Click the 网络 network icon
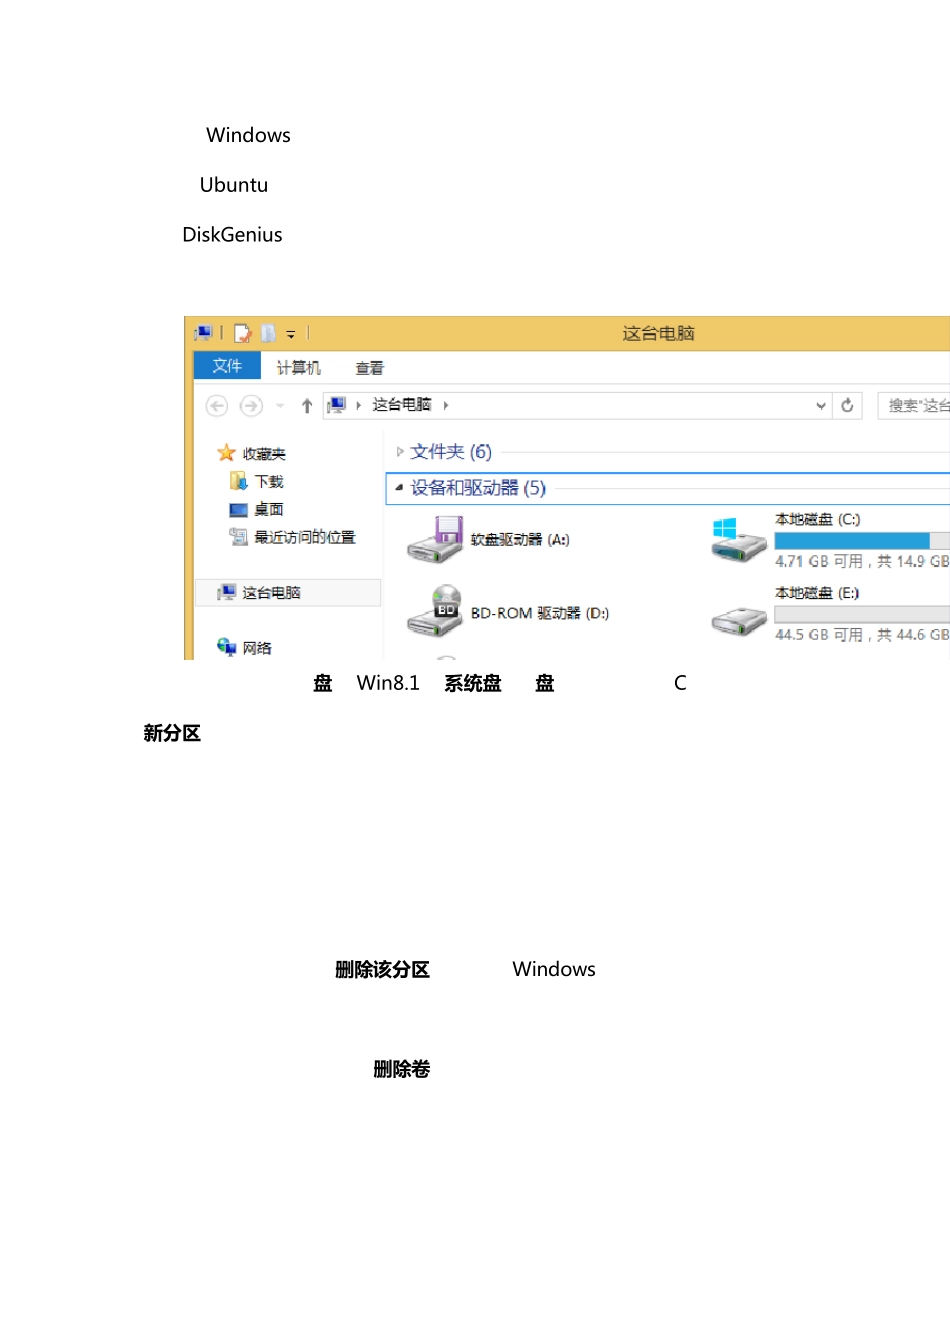Image resolution: width=950 pixels, height=1344 pixels. [x=227, y=647]
